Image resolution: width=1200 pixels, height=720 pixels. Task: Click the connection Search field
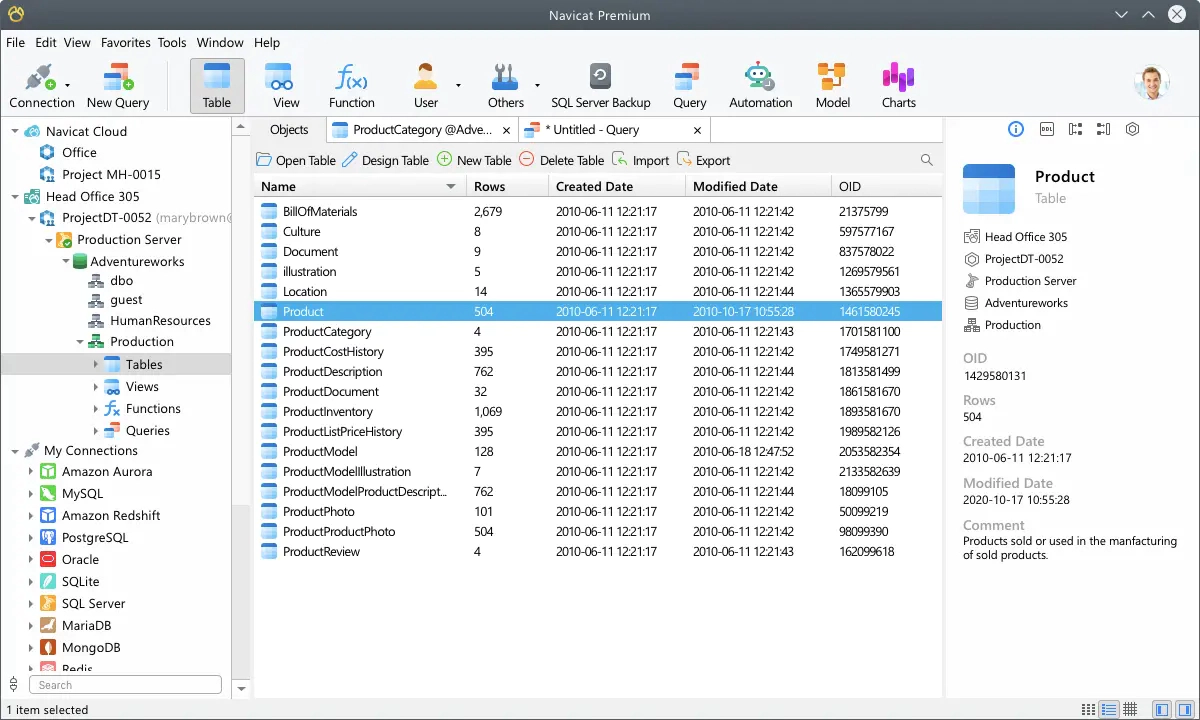pos(125,685)
